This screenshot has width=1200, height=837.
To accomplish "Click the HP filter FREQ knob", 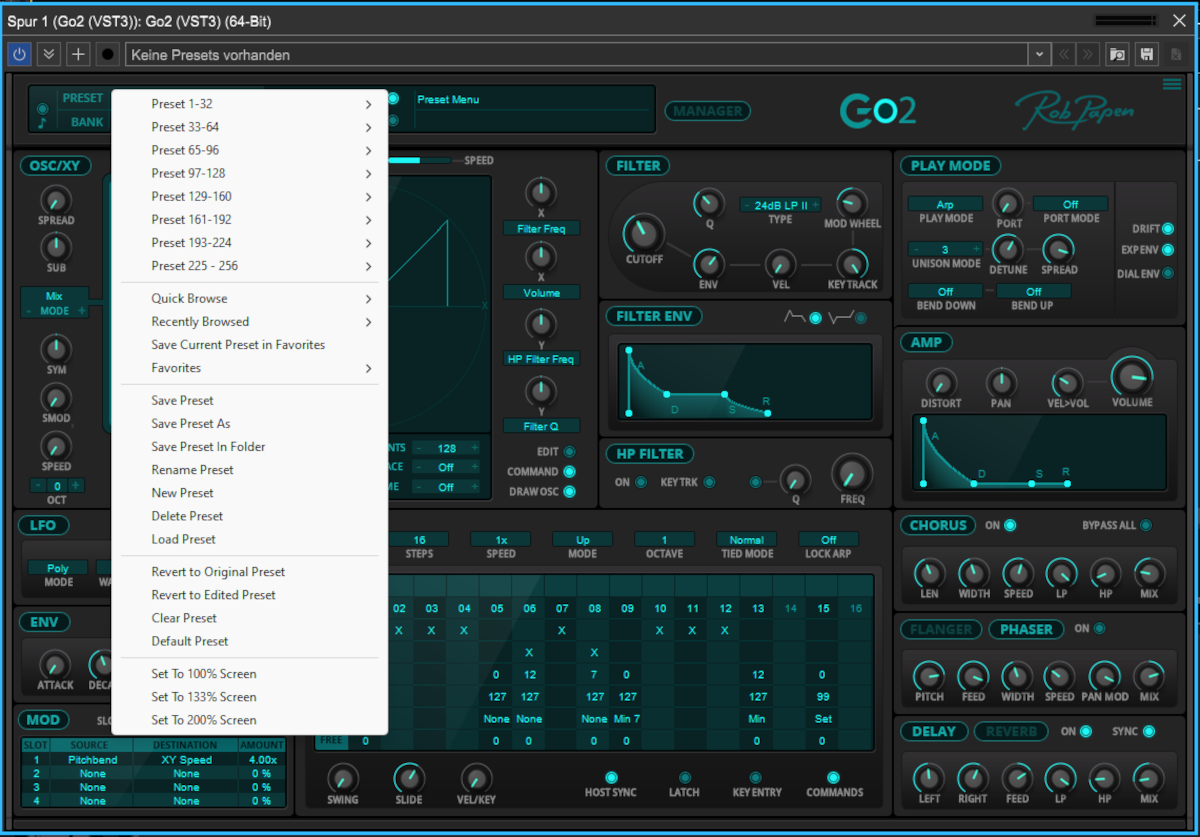I will 852,472.
